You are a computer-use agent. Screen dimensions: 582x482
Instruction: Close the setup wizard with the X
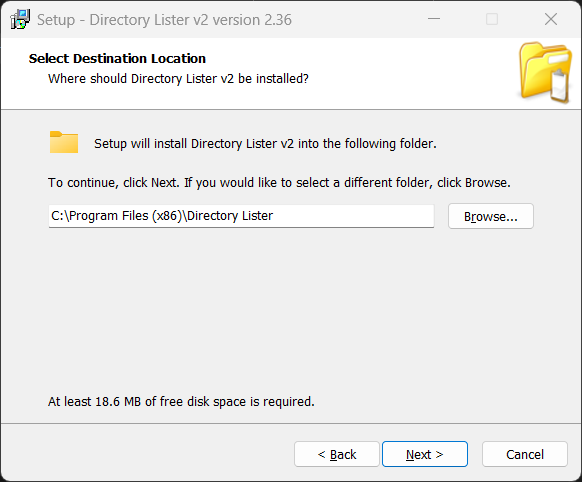pyautogui.click(x=551, y=19)
